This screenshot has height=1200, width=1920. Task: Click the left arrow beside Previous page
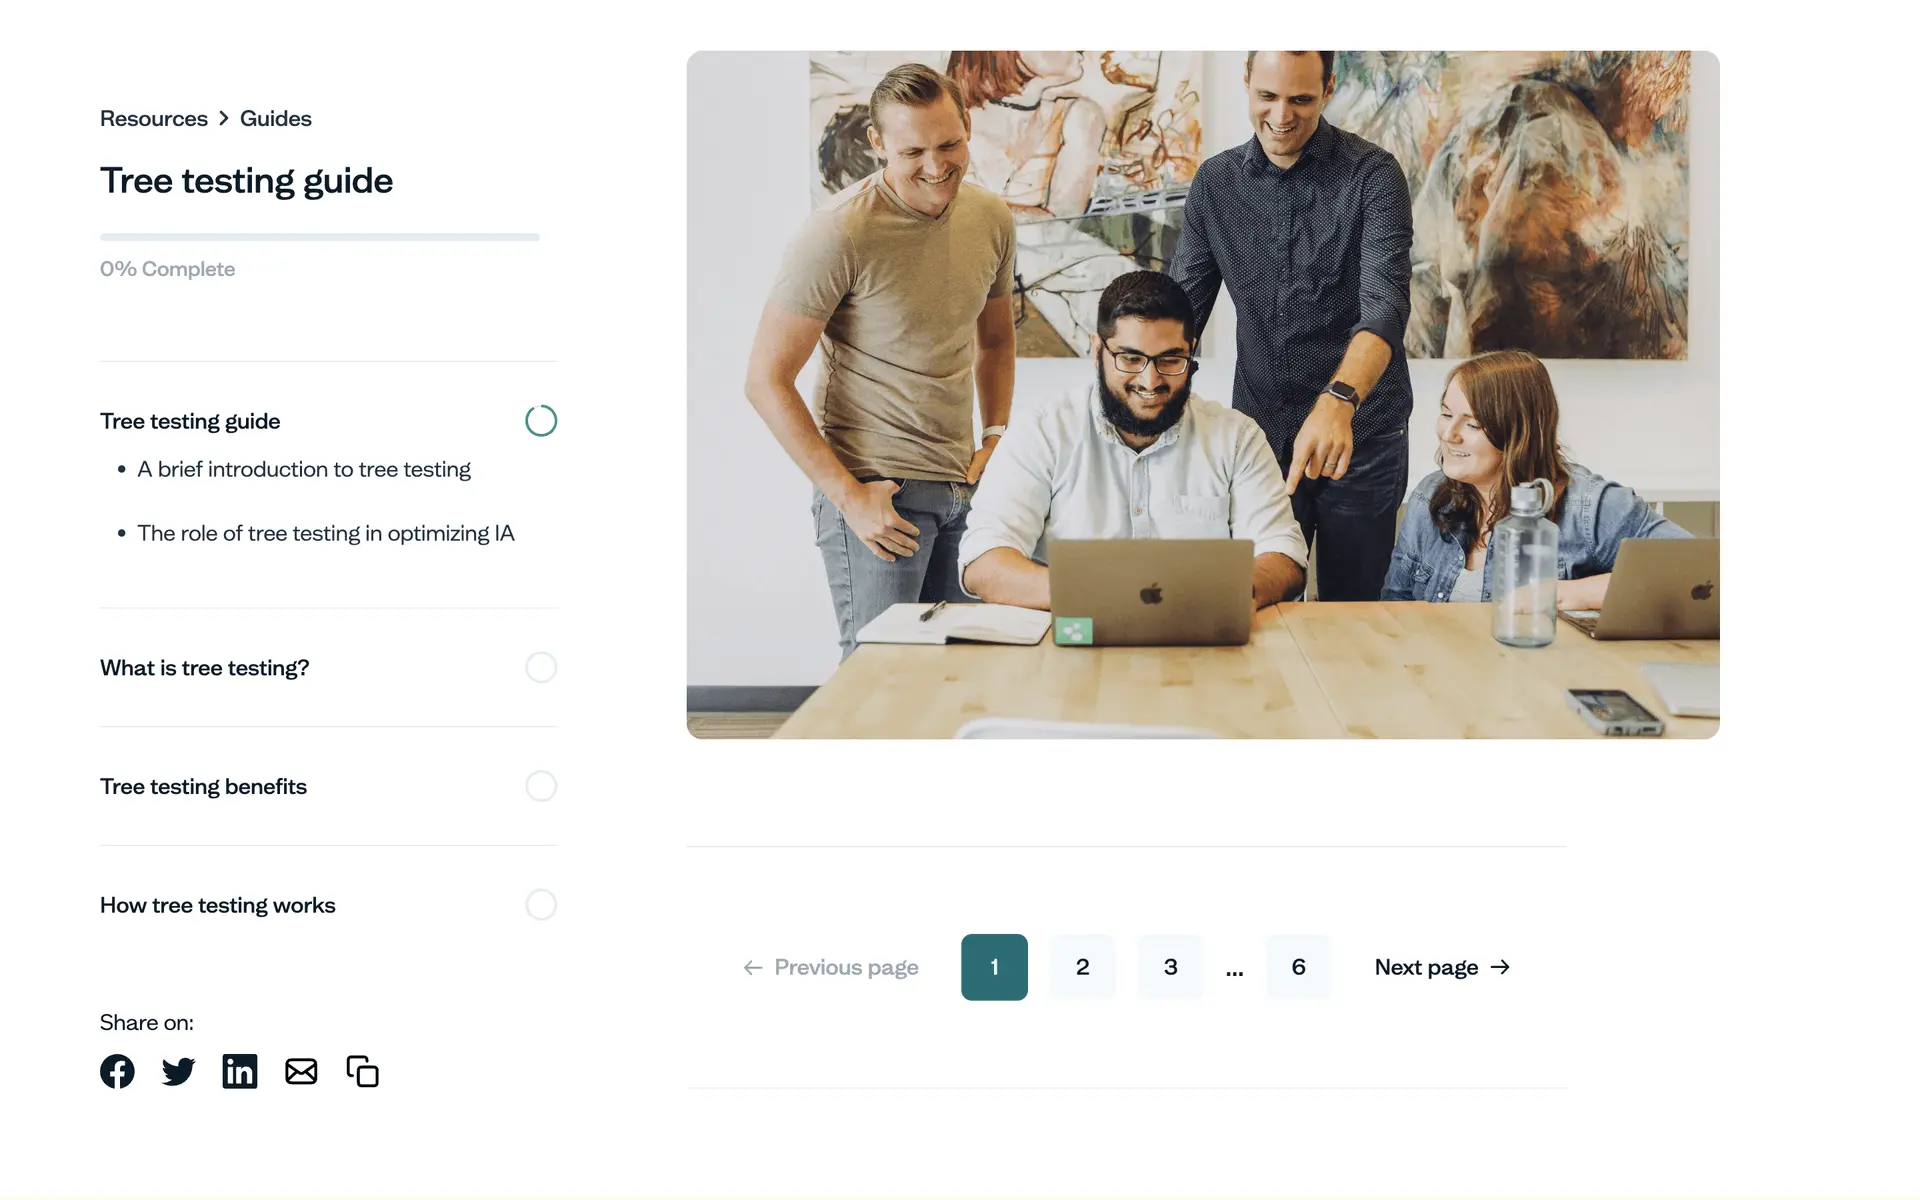[x=753, y=967]
